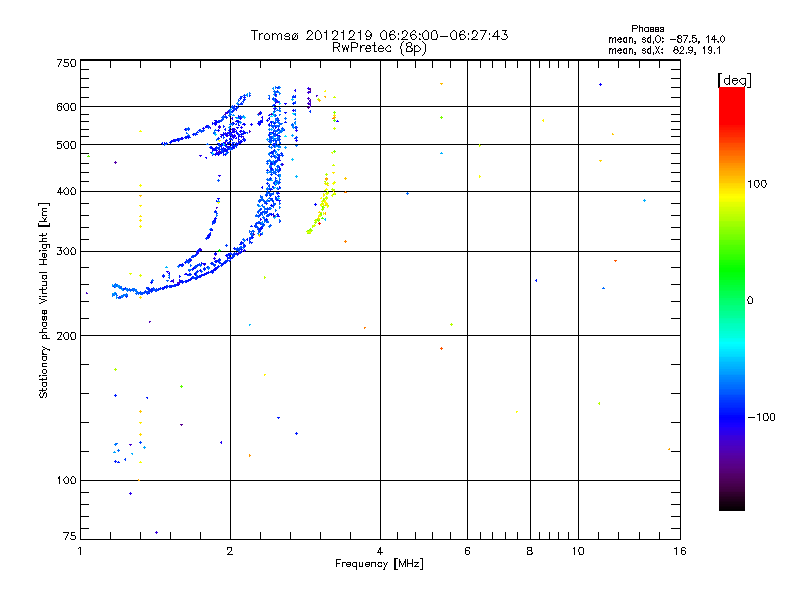Click the RwPretec (8p) subtitle
Screen dimensions: 800x600
coord(379,48)
